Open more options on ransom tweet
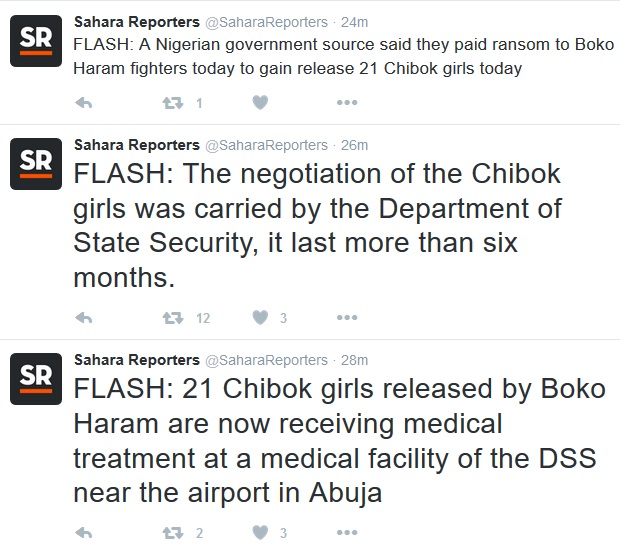Viewport: 620px width, 549px height. pos(347,102)
